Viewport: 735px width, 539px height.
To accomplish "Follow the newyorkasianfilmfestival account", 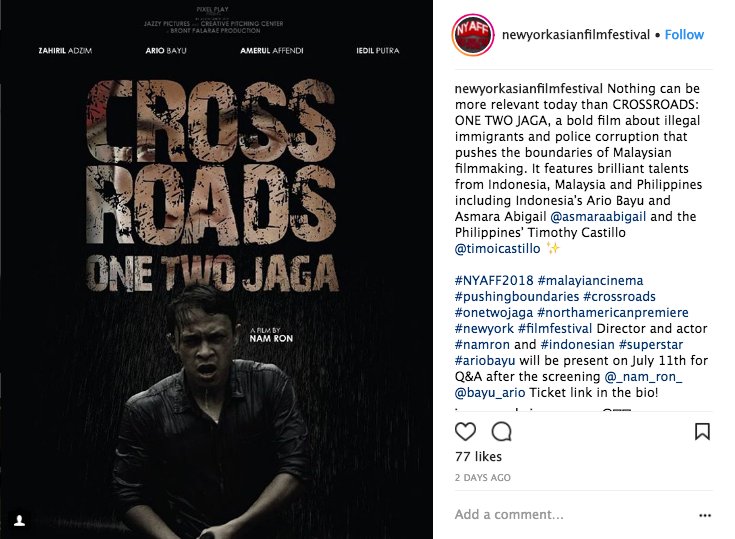I will (x=684, y=35).
